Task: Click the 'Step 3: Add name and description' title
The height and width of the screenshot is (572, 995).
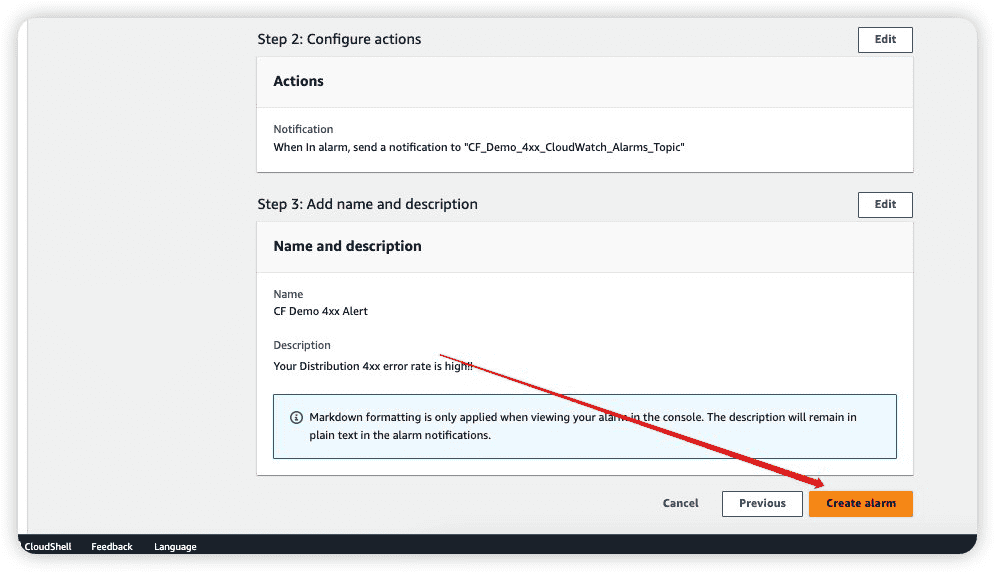Action: (367, 204)
